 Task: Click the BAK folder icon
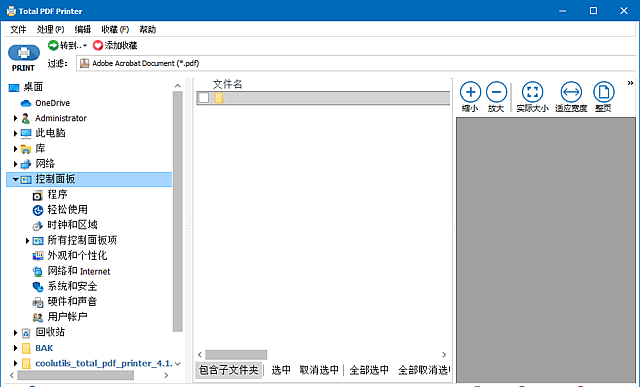point(26,348)
